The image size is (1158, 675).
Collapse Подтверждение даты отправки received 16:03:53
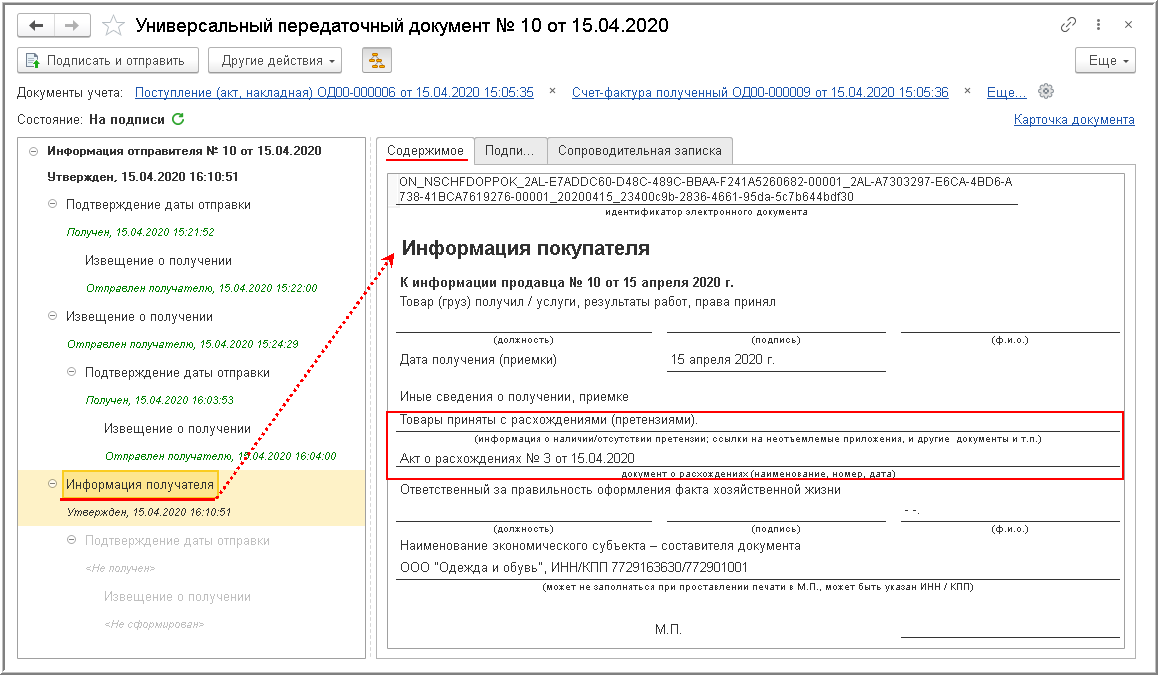point(72,372)
